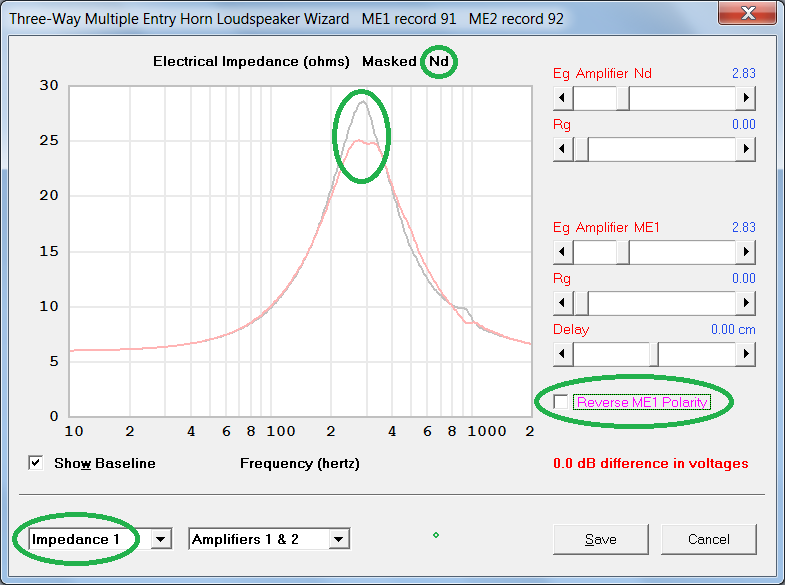Viewport: 785px width, 585px height.
Task: Click the 0.0 dB difference in voltages text
Action: tap(650, 463)
